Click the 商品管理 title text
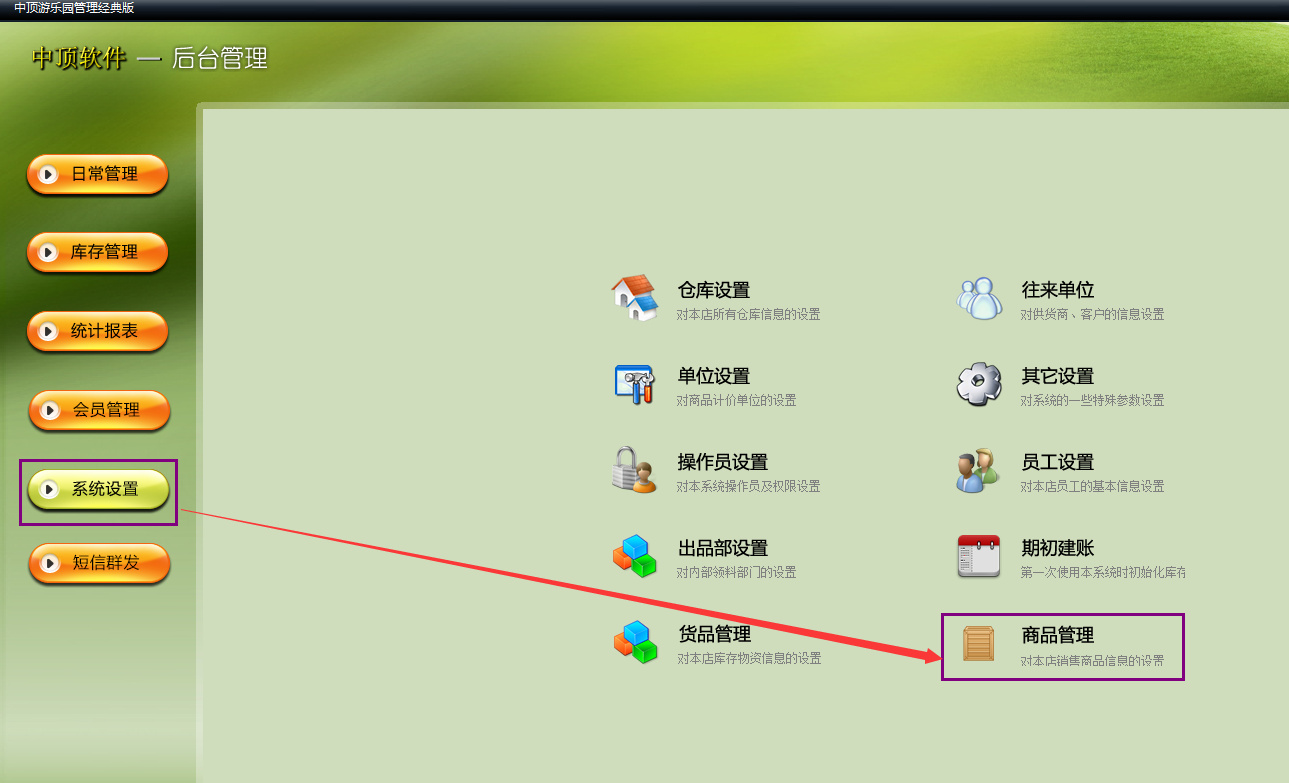1289x783 pixels. click(1058, 635)
